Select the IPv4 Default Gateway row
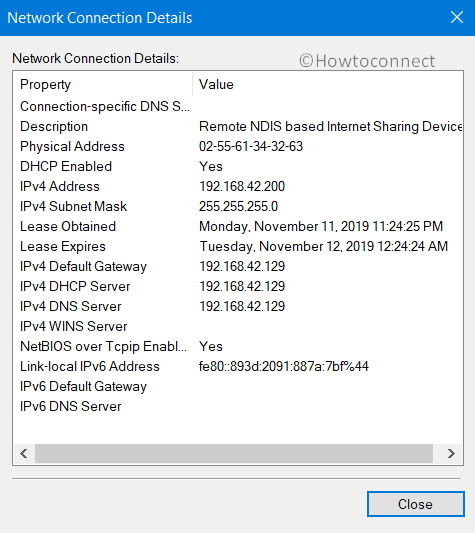The width and height of the screenshot is (475, 533). coord(238,266)
